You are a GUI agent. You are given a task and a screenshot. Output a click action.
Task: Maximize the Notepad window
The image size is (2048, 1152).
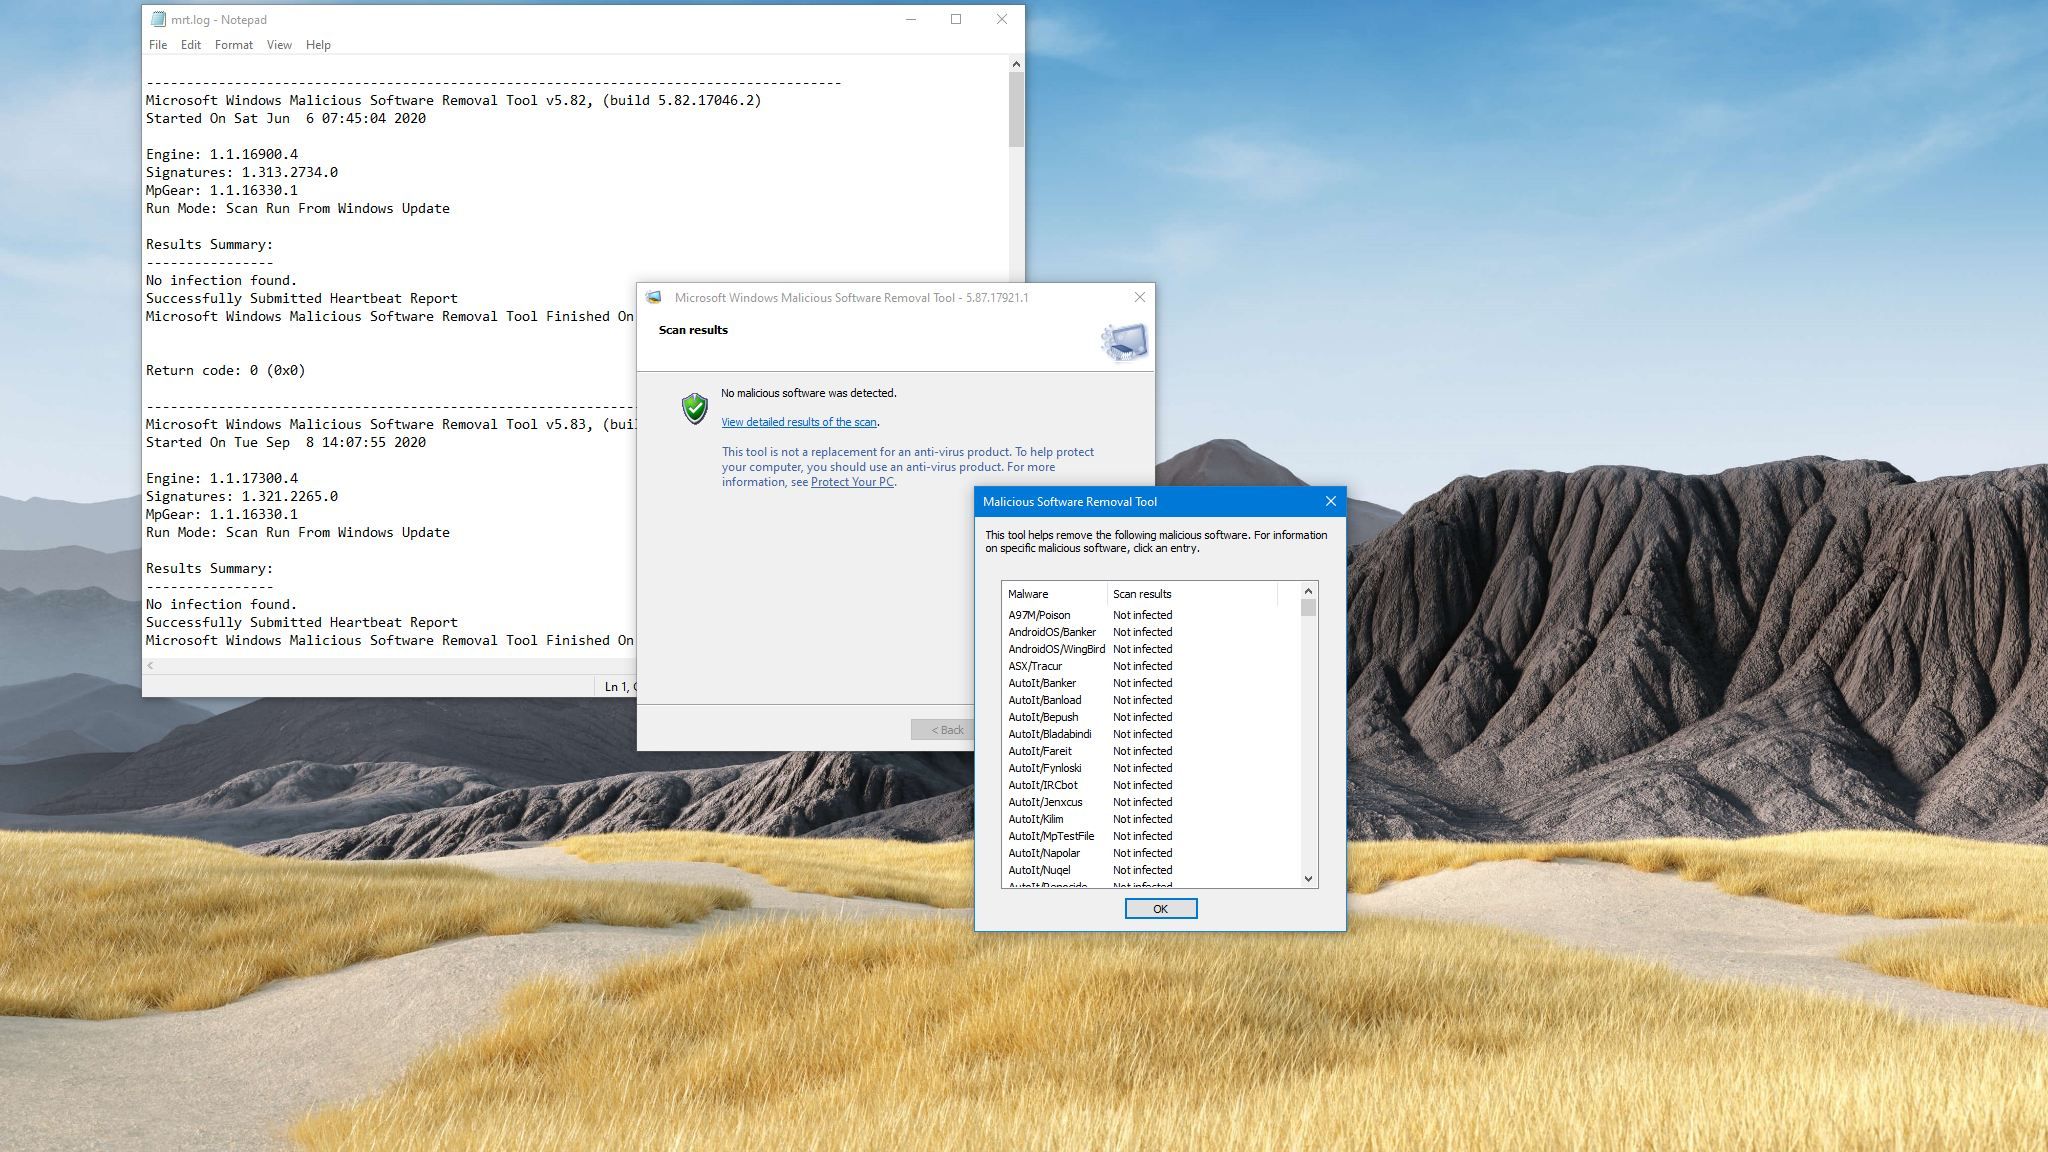click(x=956, y=19)
